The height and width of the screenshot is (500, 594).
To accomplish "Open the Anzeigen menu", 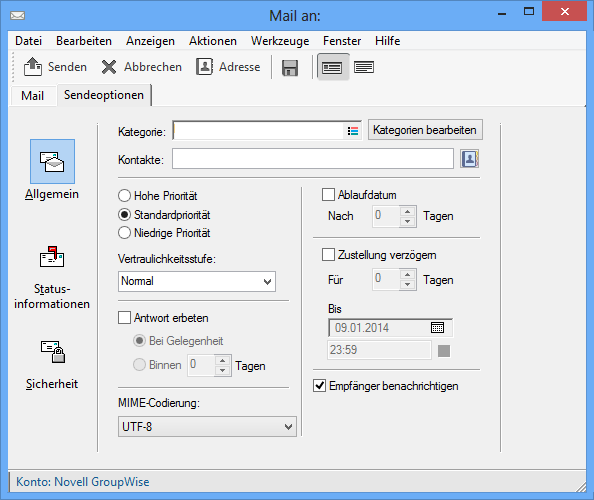I will (x=150, y=41).
